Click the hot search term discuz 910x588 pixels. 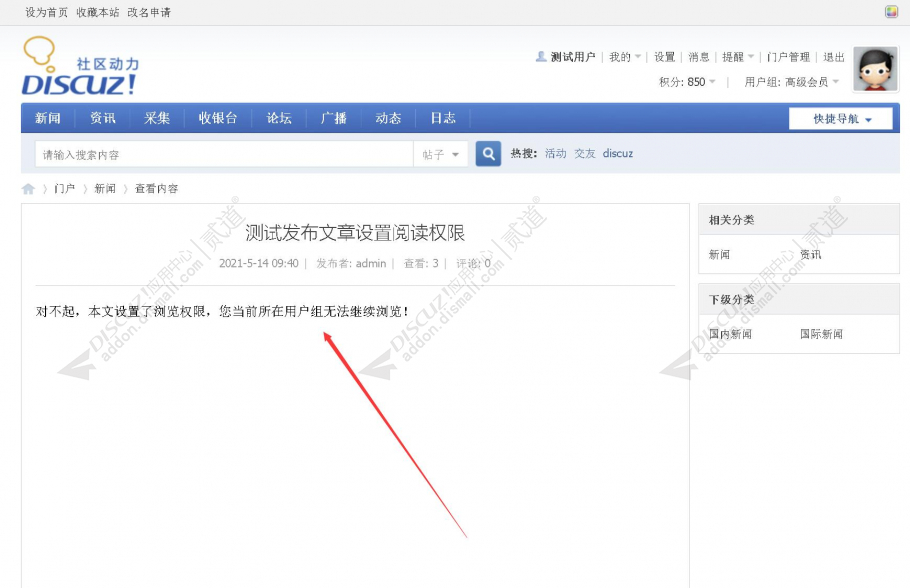click(618, 153)
